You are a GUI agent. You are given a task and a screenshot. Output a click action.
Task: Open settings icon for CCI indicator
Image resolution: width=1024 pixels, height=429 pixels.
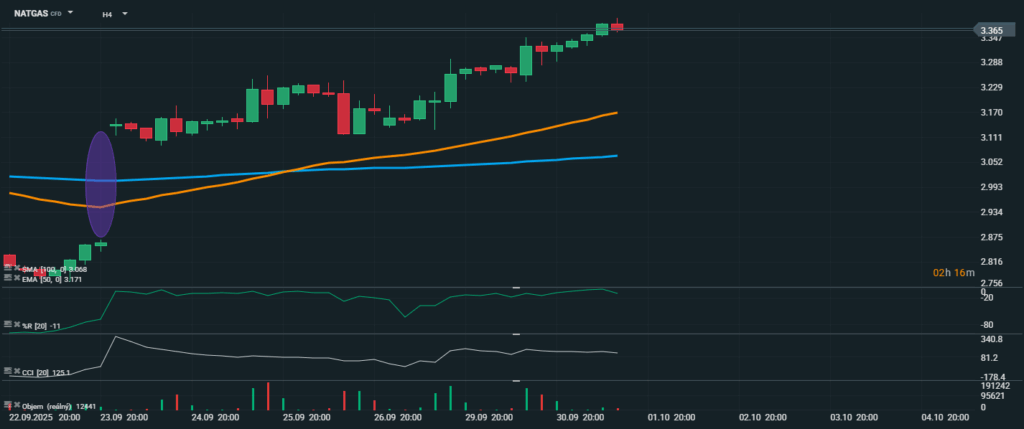(8, 372)
